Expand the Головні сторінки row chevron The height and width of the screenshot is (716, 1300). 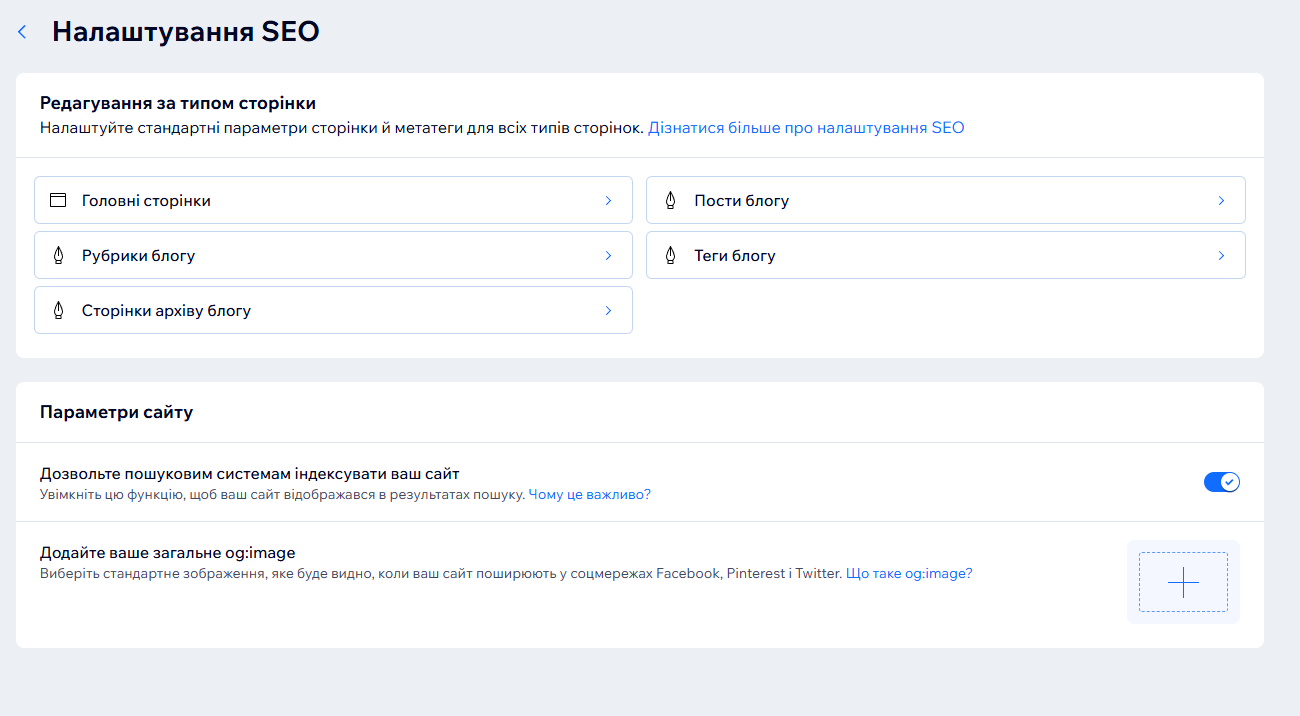(608, 200)
